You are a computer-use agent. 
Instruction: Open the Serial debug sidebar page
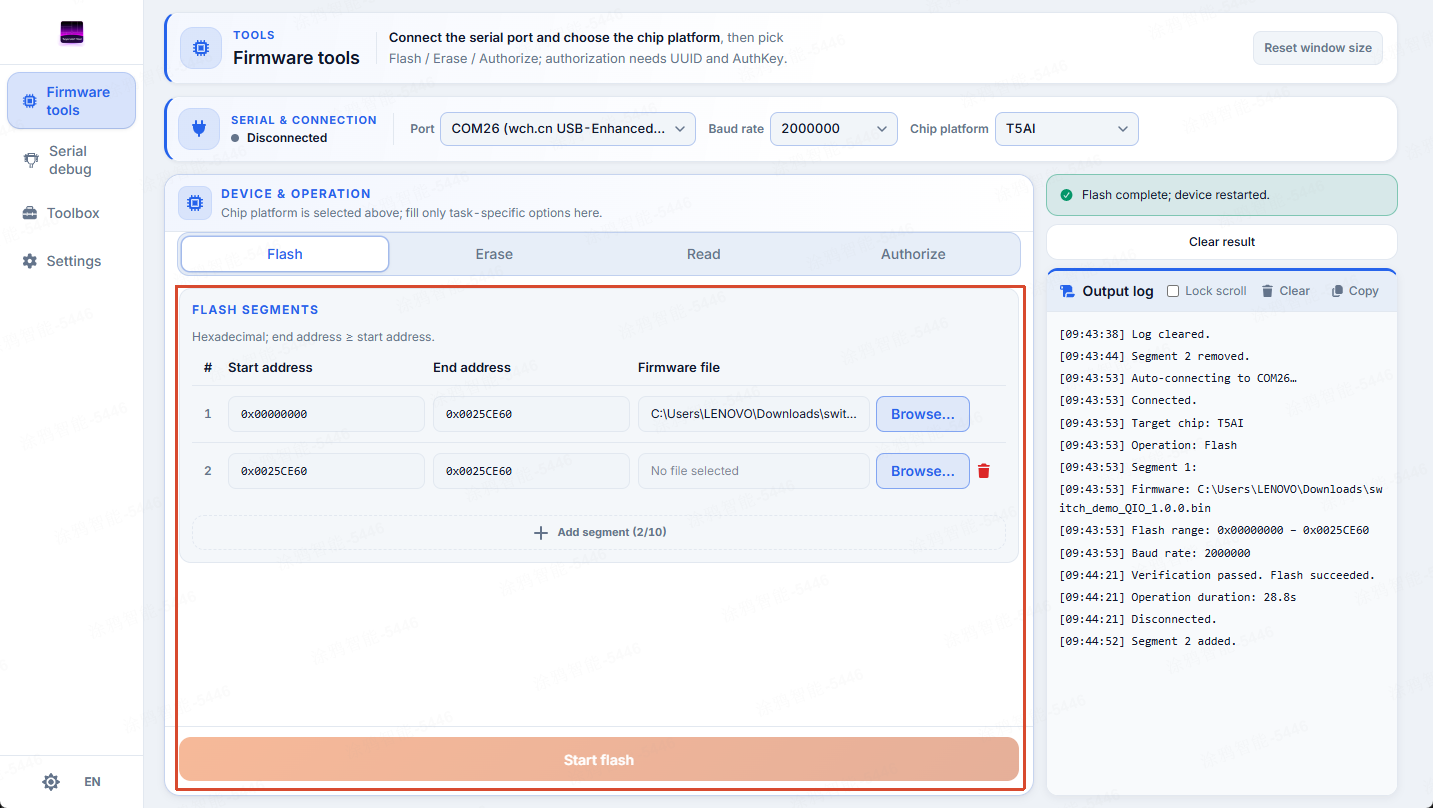point(71,160)
